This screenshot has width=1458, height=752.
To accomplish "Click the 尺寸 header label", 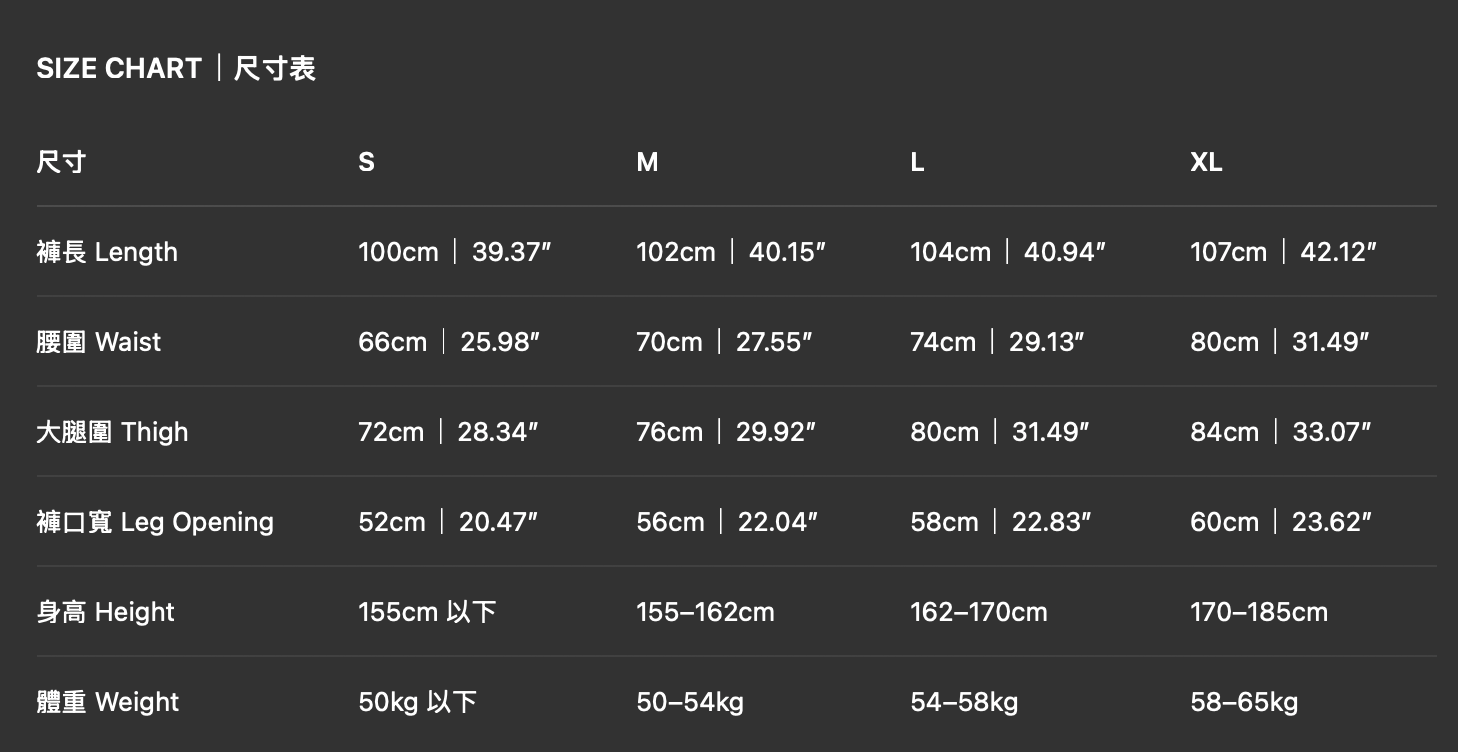I will tap(61, 162).
